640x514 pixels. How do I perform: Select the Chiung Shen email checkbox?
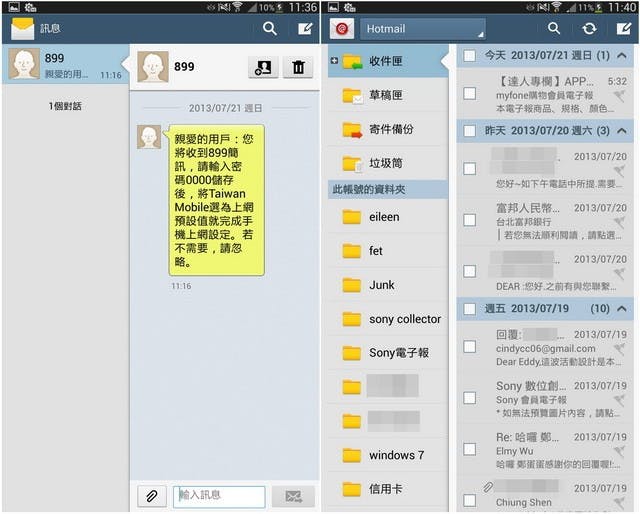[469, 501]
